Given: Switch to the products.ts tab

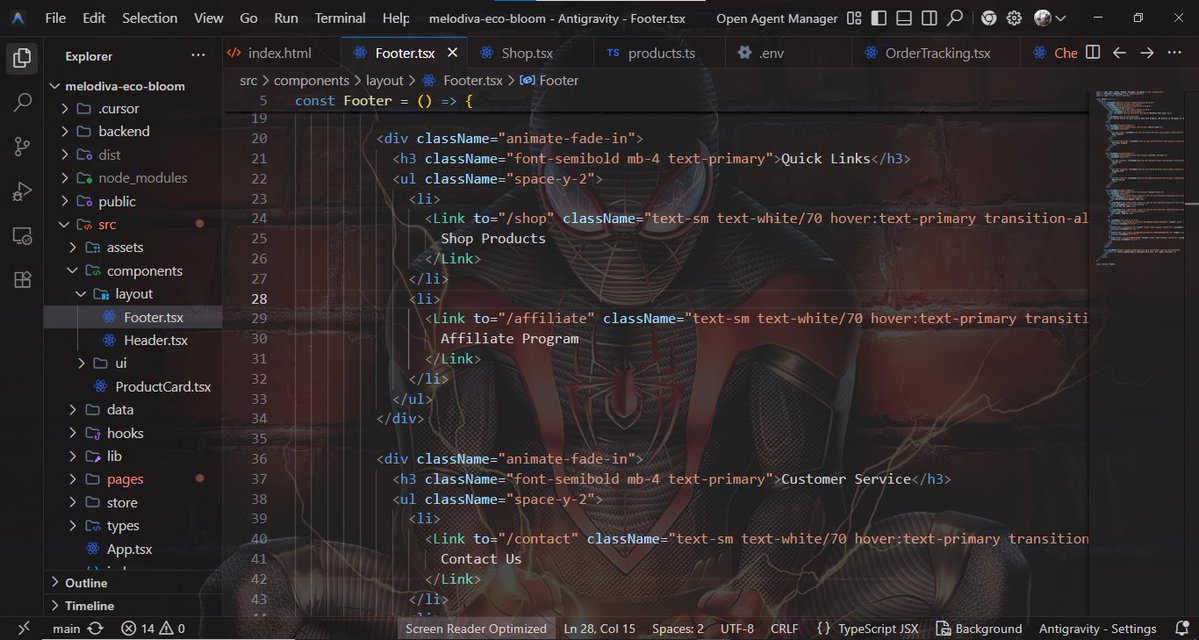Looking at the screenshot, I should coord(661,53).
